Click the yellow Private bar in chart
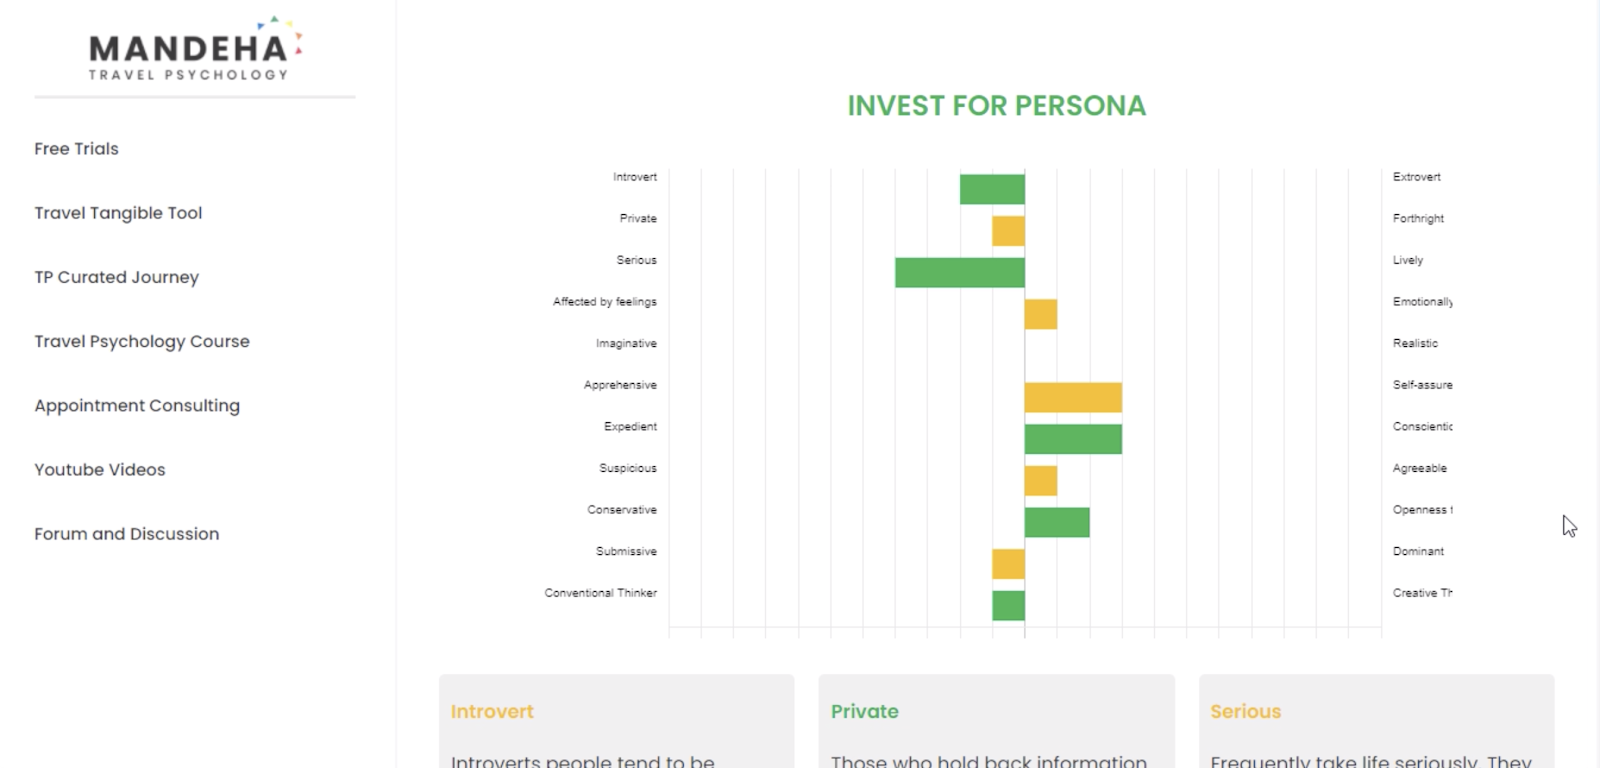The image size is (1600, 768). point(1008,231)
